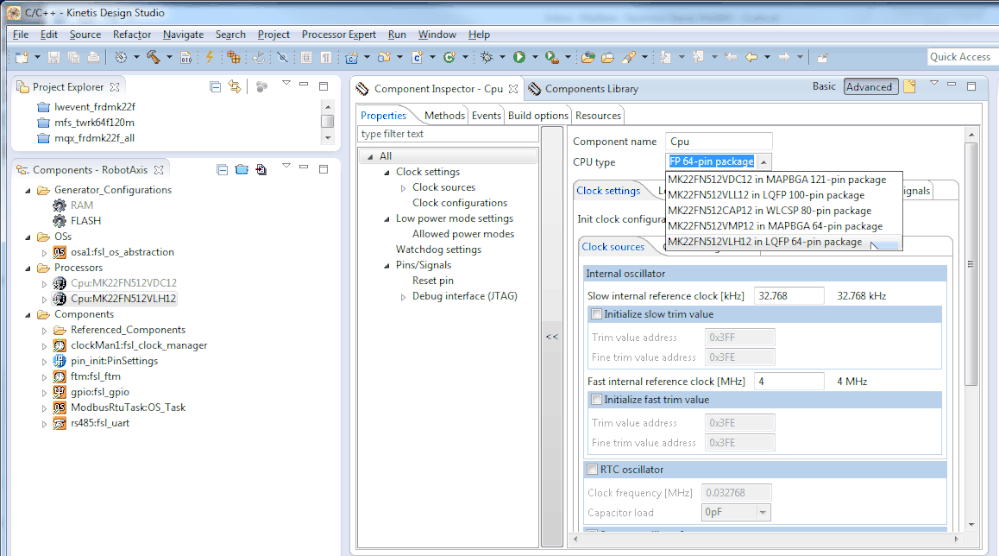Click the import page icon in Components view
This screenshot has width=999, height=556.
click(261, 169)
